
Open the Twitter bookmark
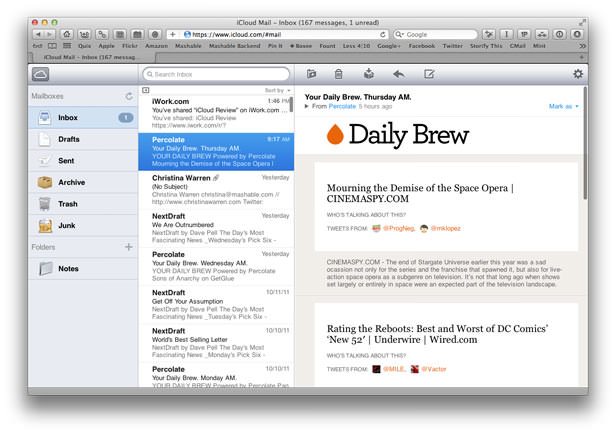[x=453, y=46]
